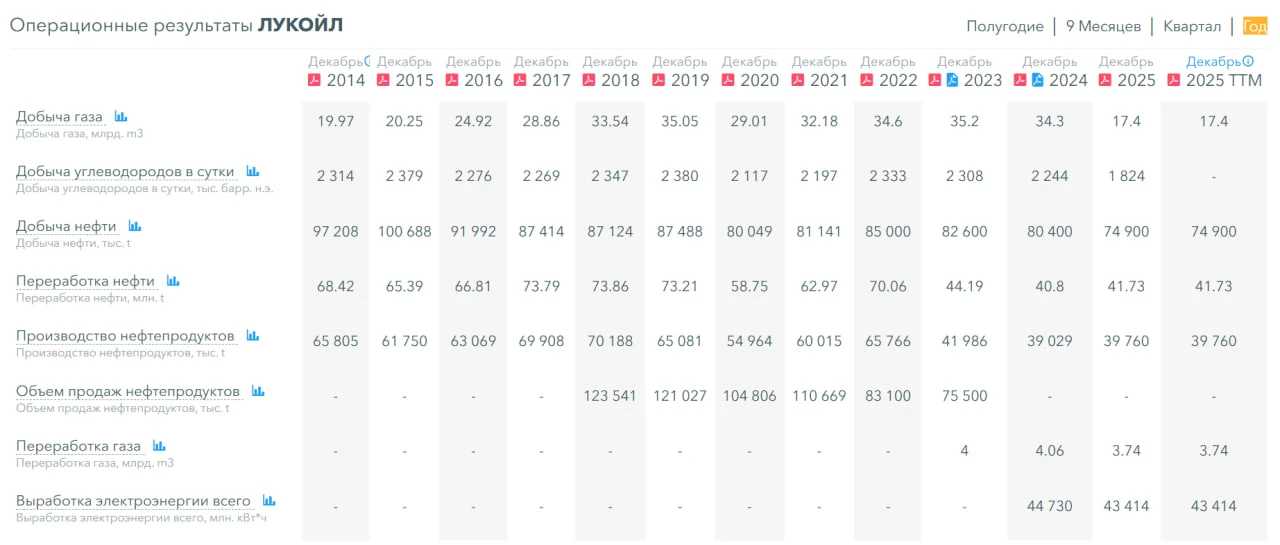Switch to Полугодие period view

click(1004, 26)
